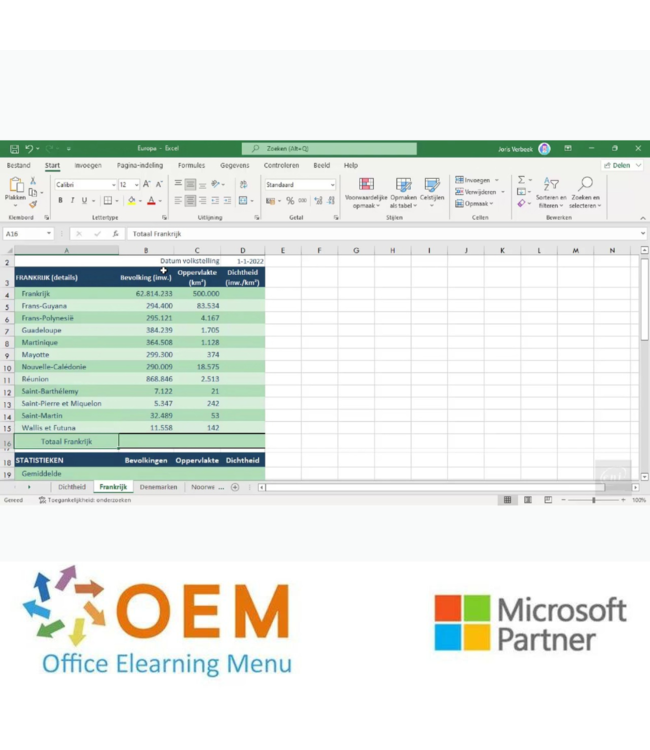Viewport: 650px width, 750px height.
Task: Open the Calibri font name dropdown
Action: pyautogui.click(x=113, y=185)
